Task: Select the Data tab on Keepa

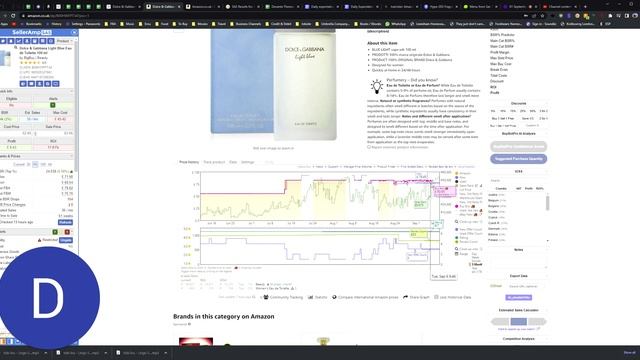Action: [233, 162]
